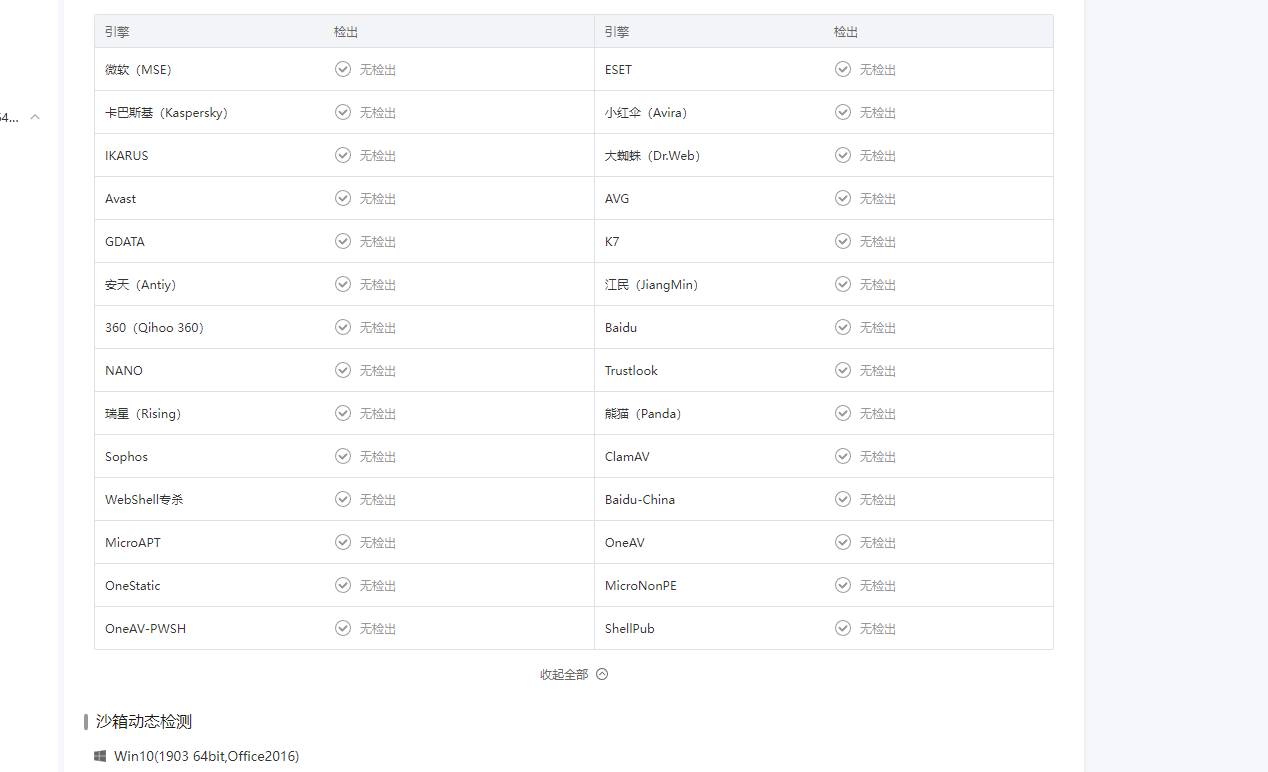Click the check-circle icon in the Avast row
Viewport: 1268px width, 772px height.
(x=343, y=198)
